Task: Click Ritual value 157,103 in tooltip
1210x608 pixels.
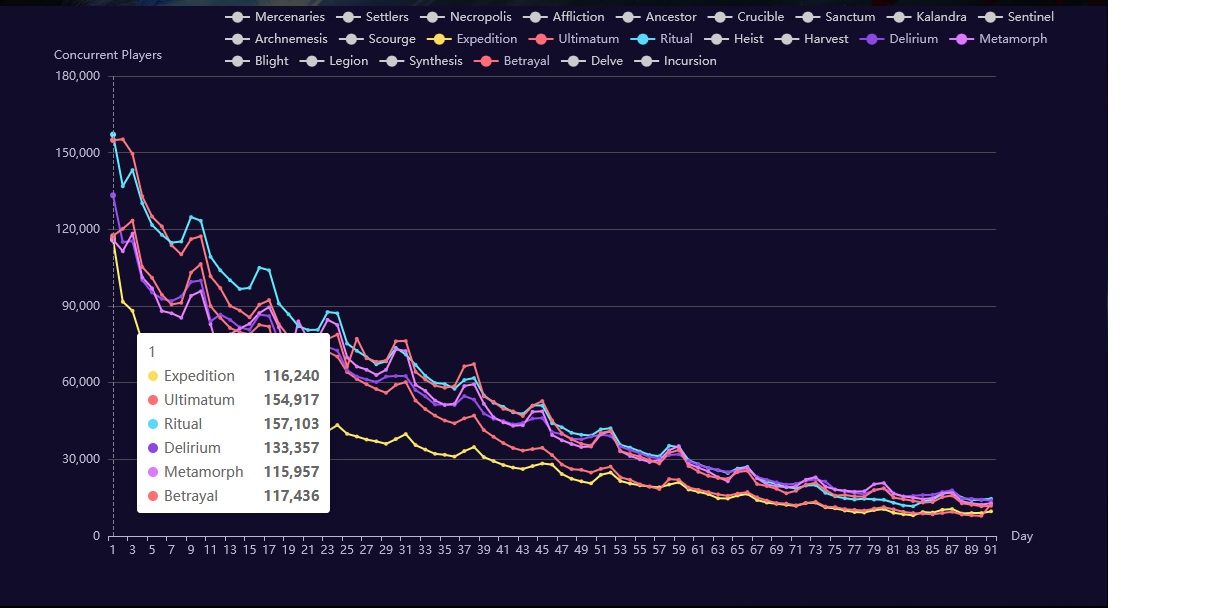Action: tap(292, 424)
